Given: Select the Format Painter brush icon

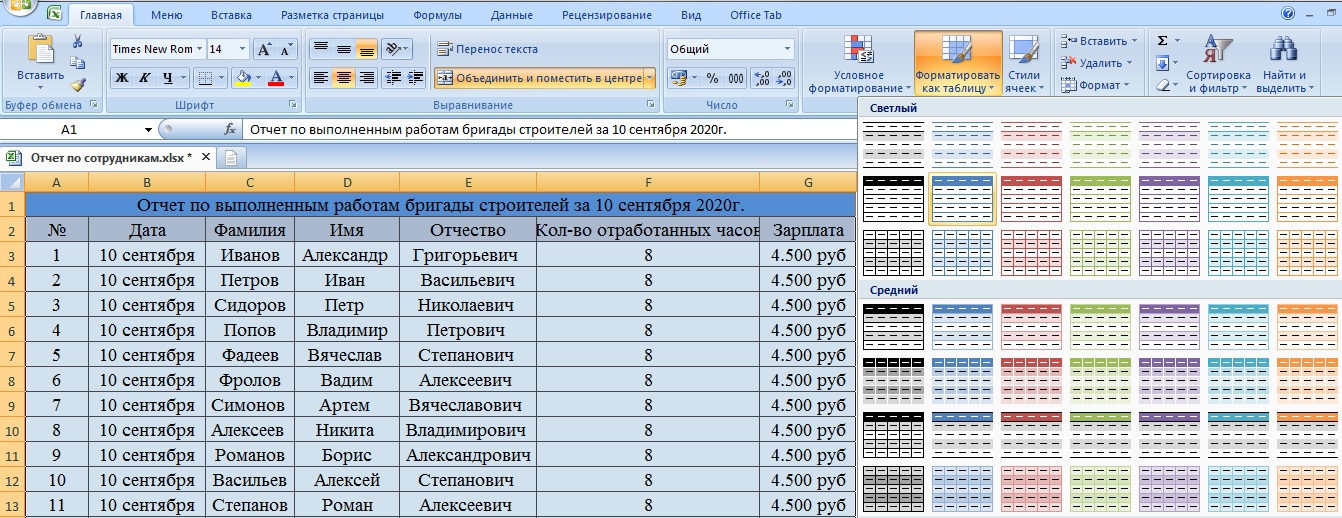Looking at the screenshot, I should [78, 85].
